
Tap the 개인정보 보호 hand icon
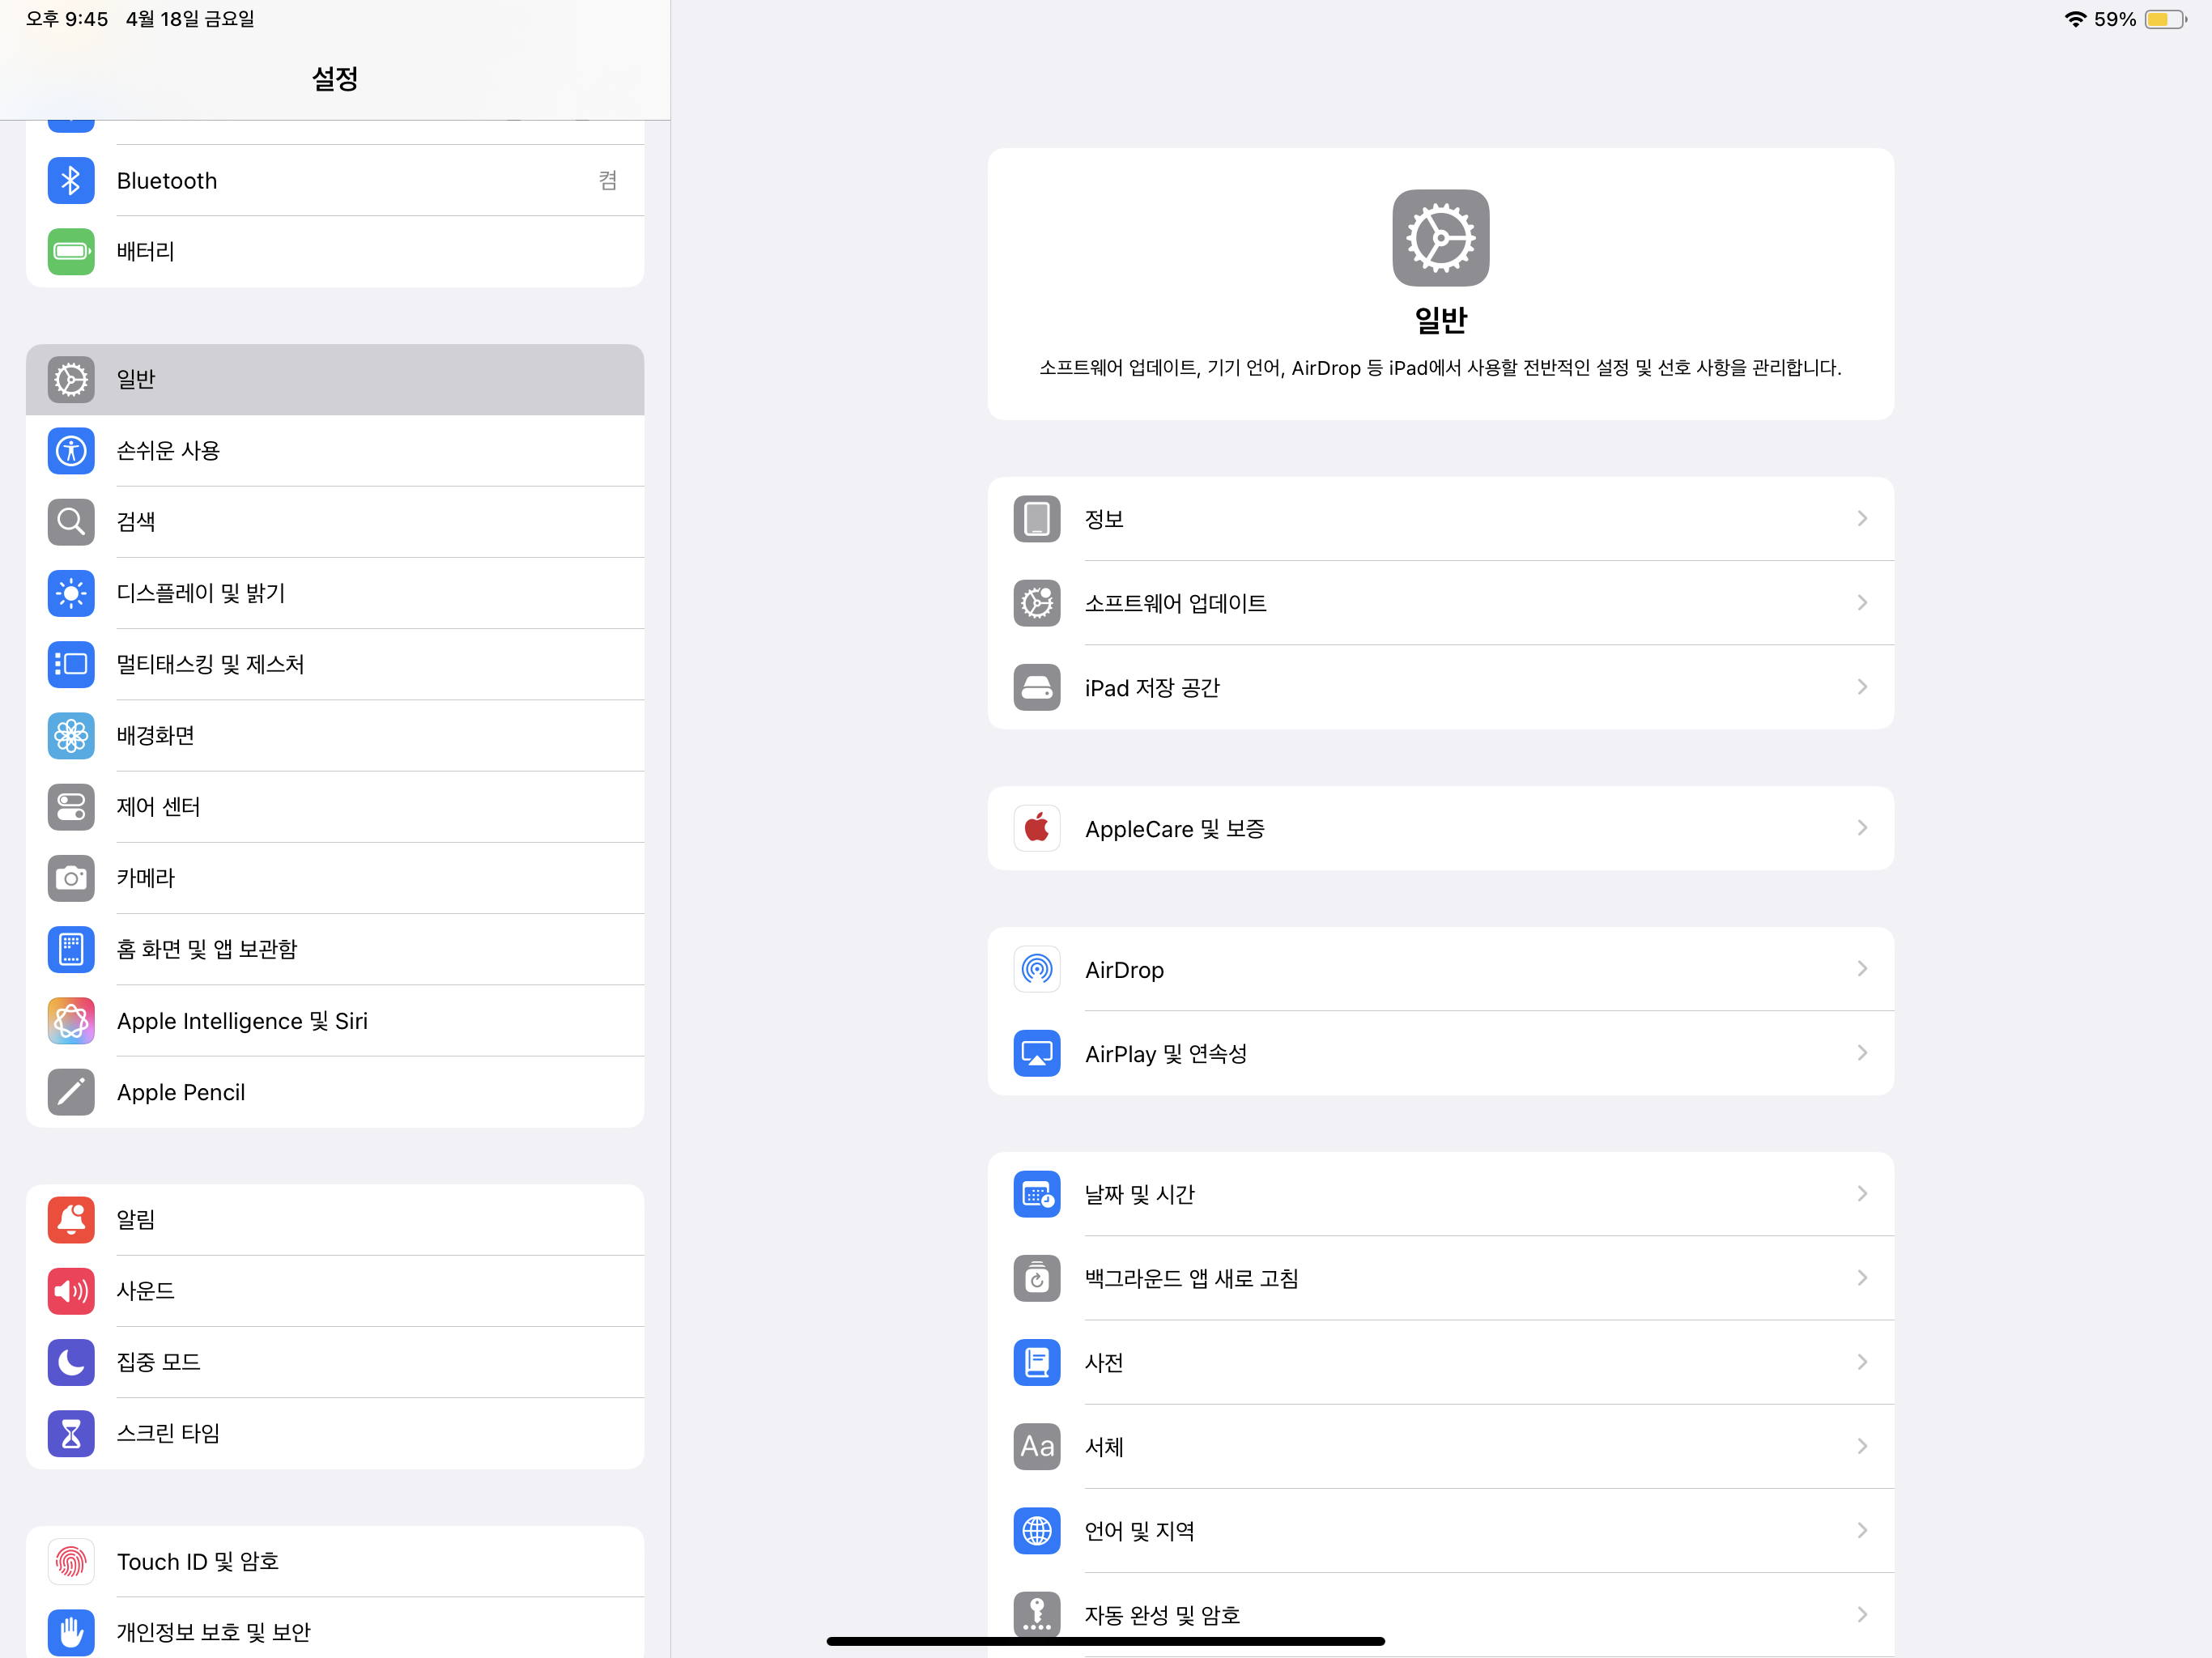tap(71, 1633)
